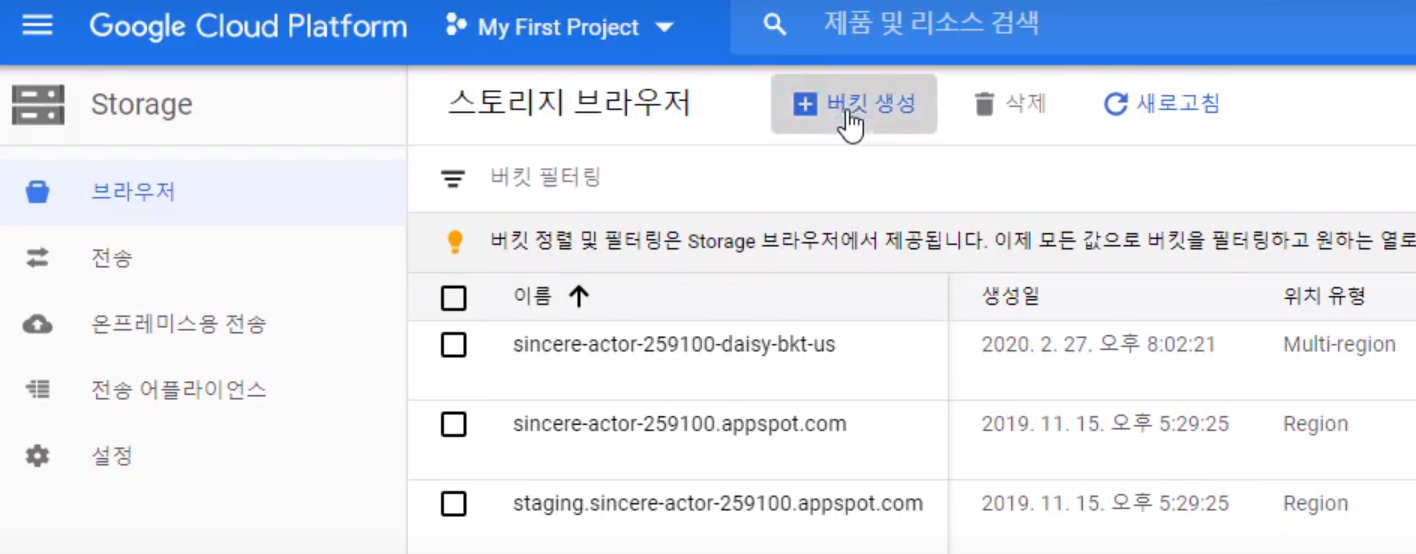Click the Google Cloud Platform logo text
The width and height of the screenshot is (1416, 554).
coord(248,26)
